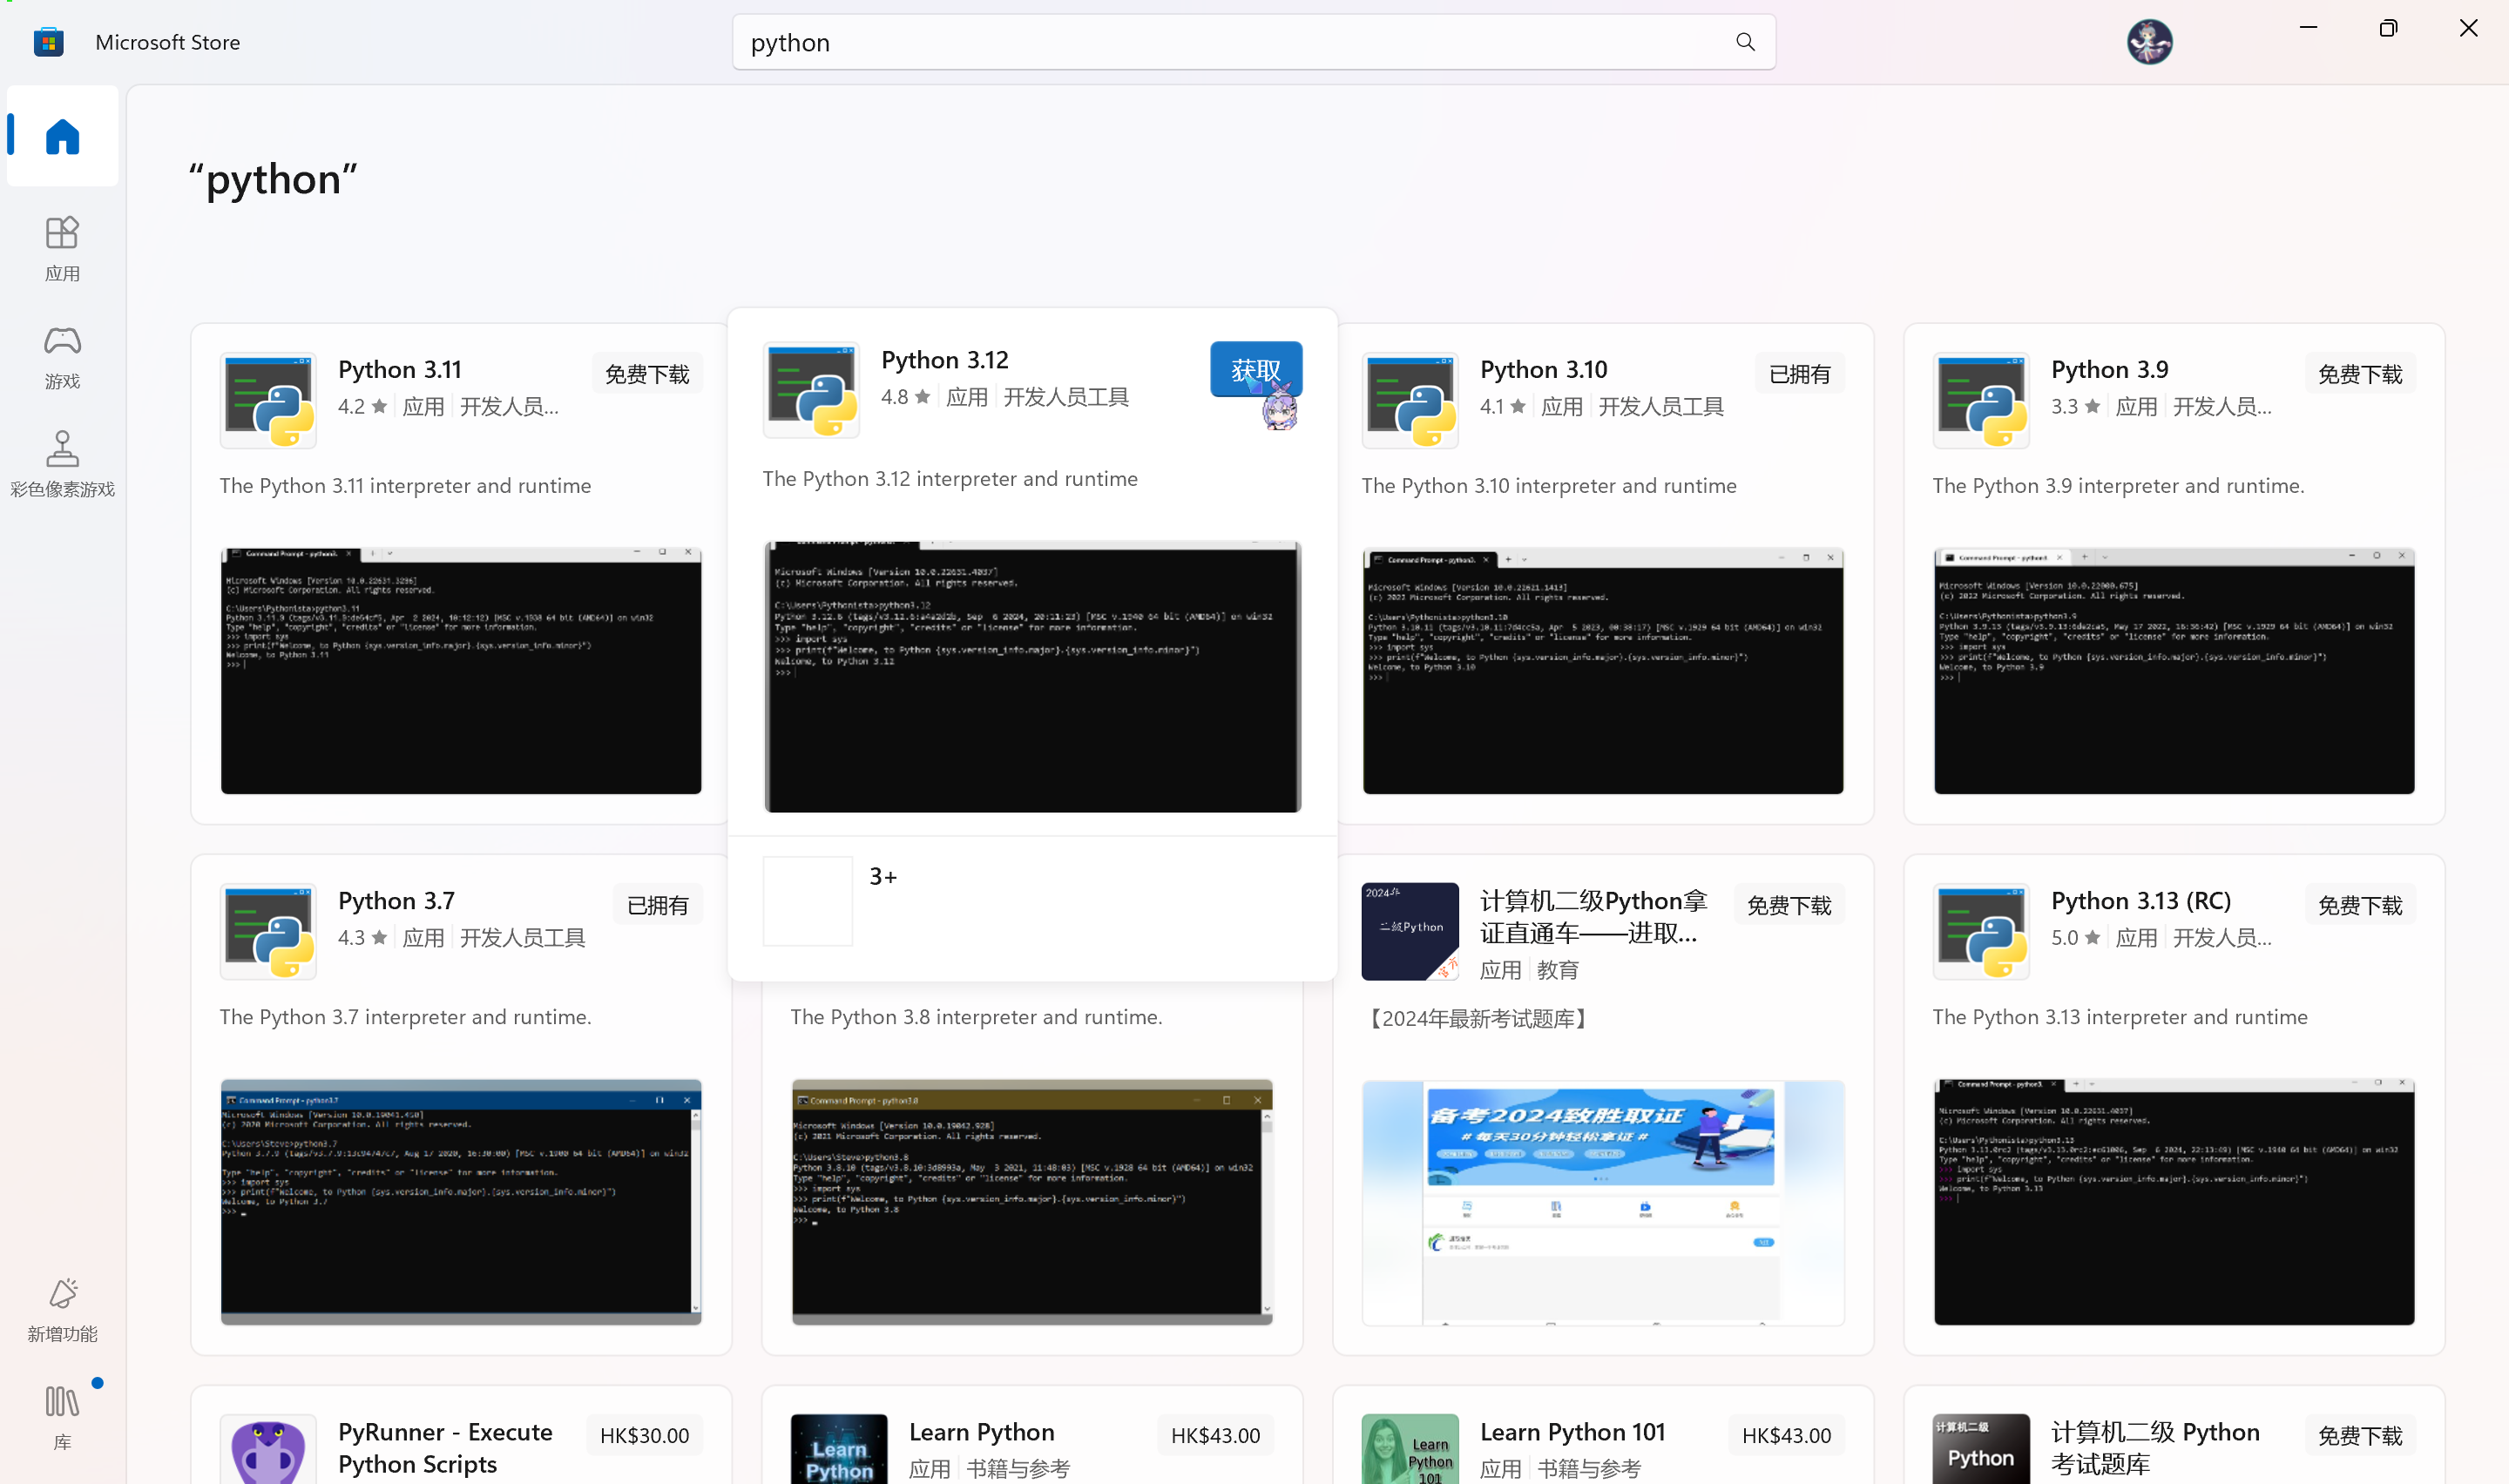This screenshot has width=2509, height=1484.
Task: Open the 库 library section
Action: tap(62, 1414)
